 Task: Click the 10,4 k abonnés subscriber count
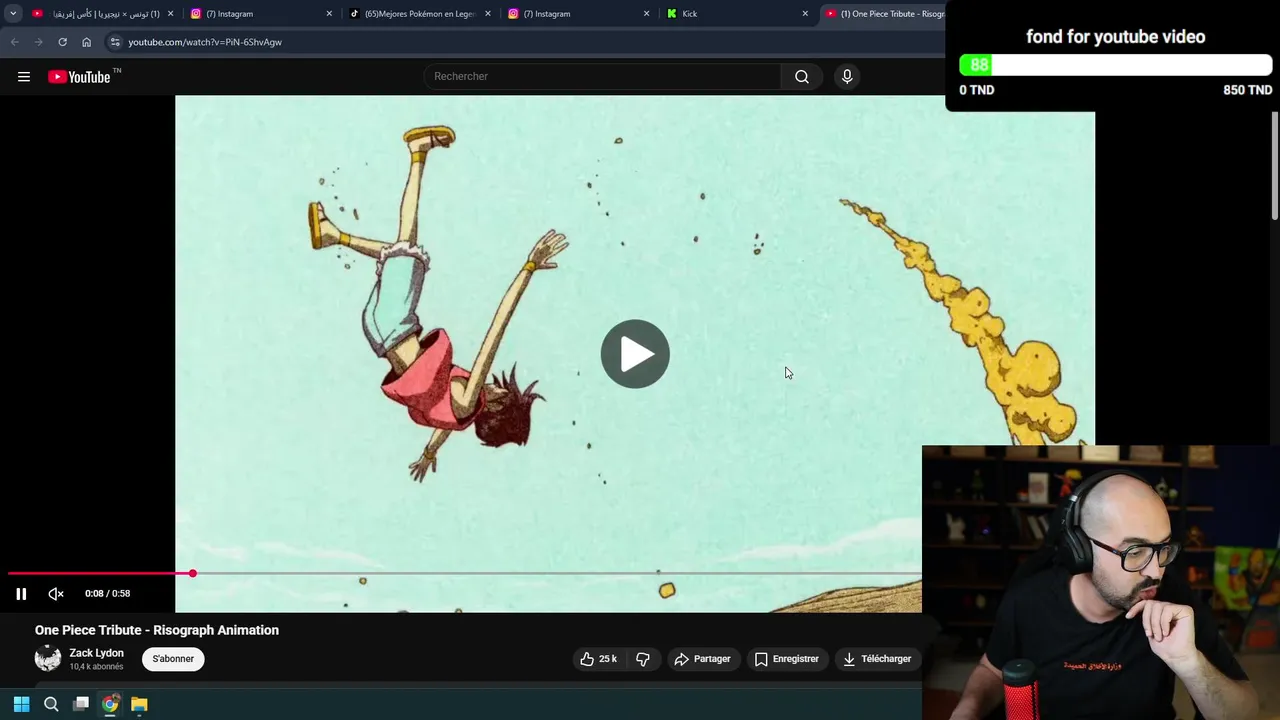coord(96,667)
